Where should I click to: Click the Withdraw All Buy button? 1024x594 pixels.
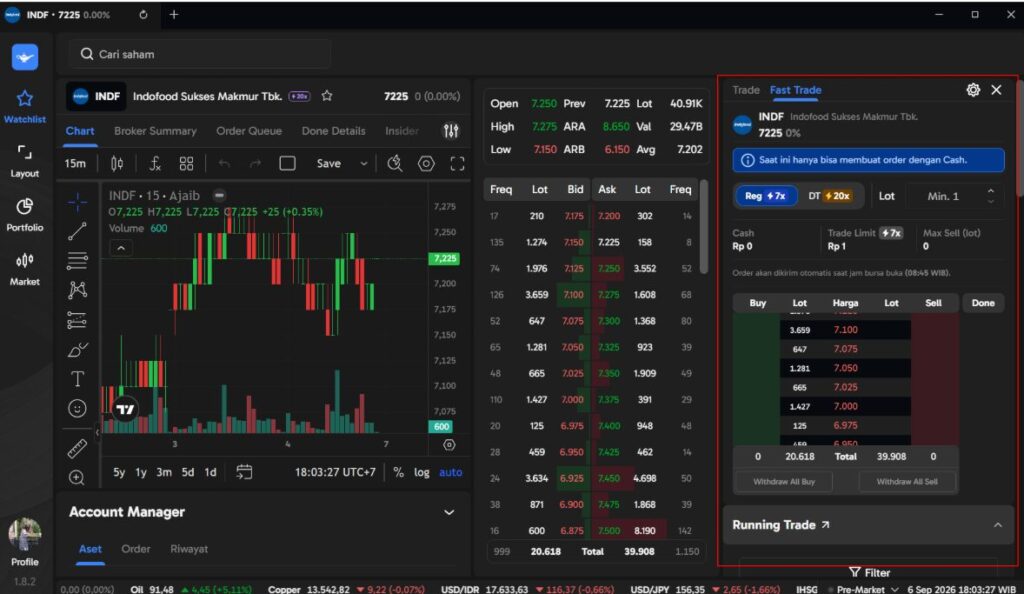(x=784, y=482)
